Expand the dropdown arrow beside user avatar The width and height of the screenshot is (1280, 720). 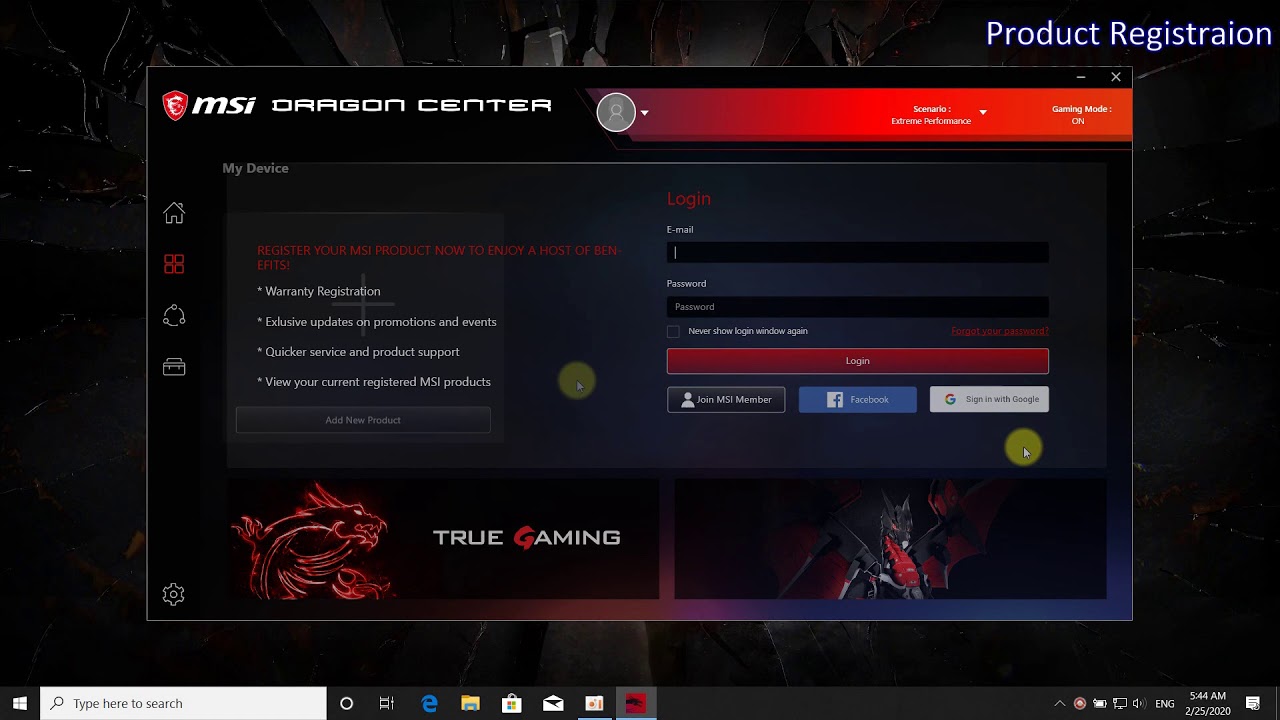(644, 113)
